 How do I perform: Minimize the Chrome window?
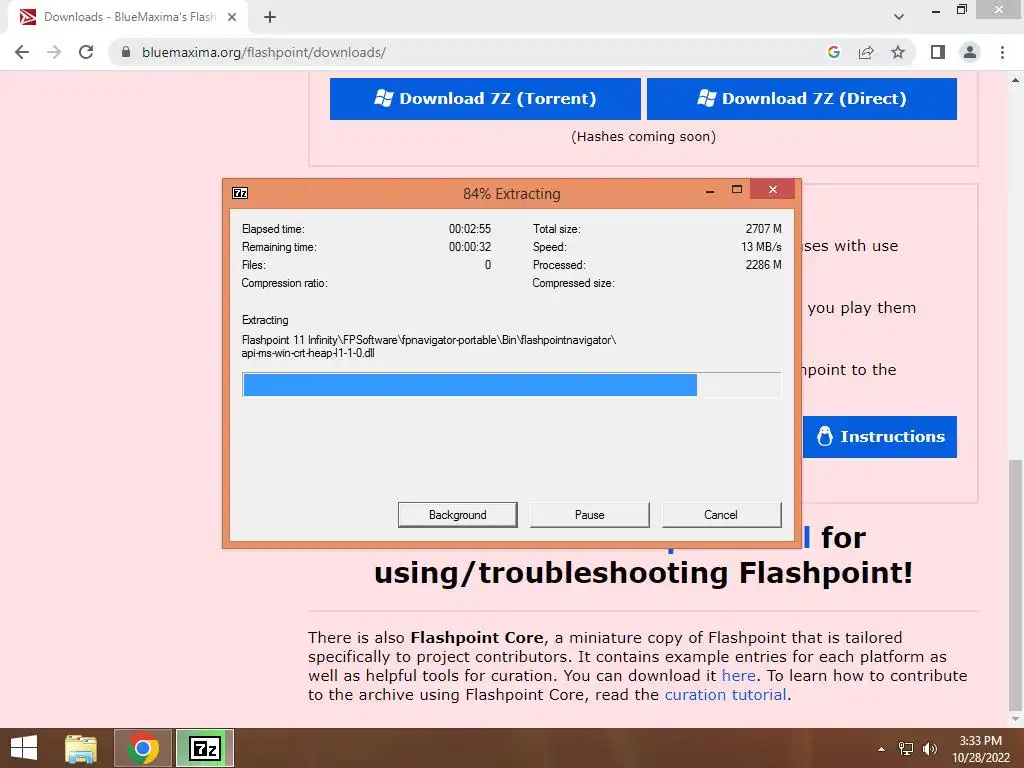[x=936, y=10]
